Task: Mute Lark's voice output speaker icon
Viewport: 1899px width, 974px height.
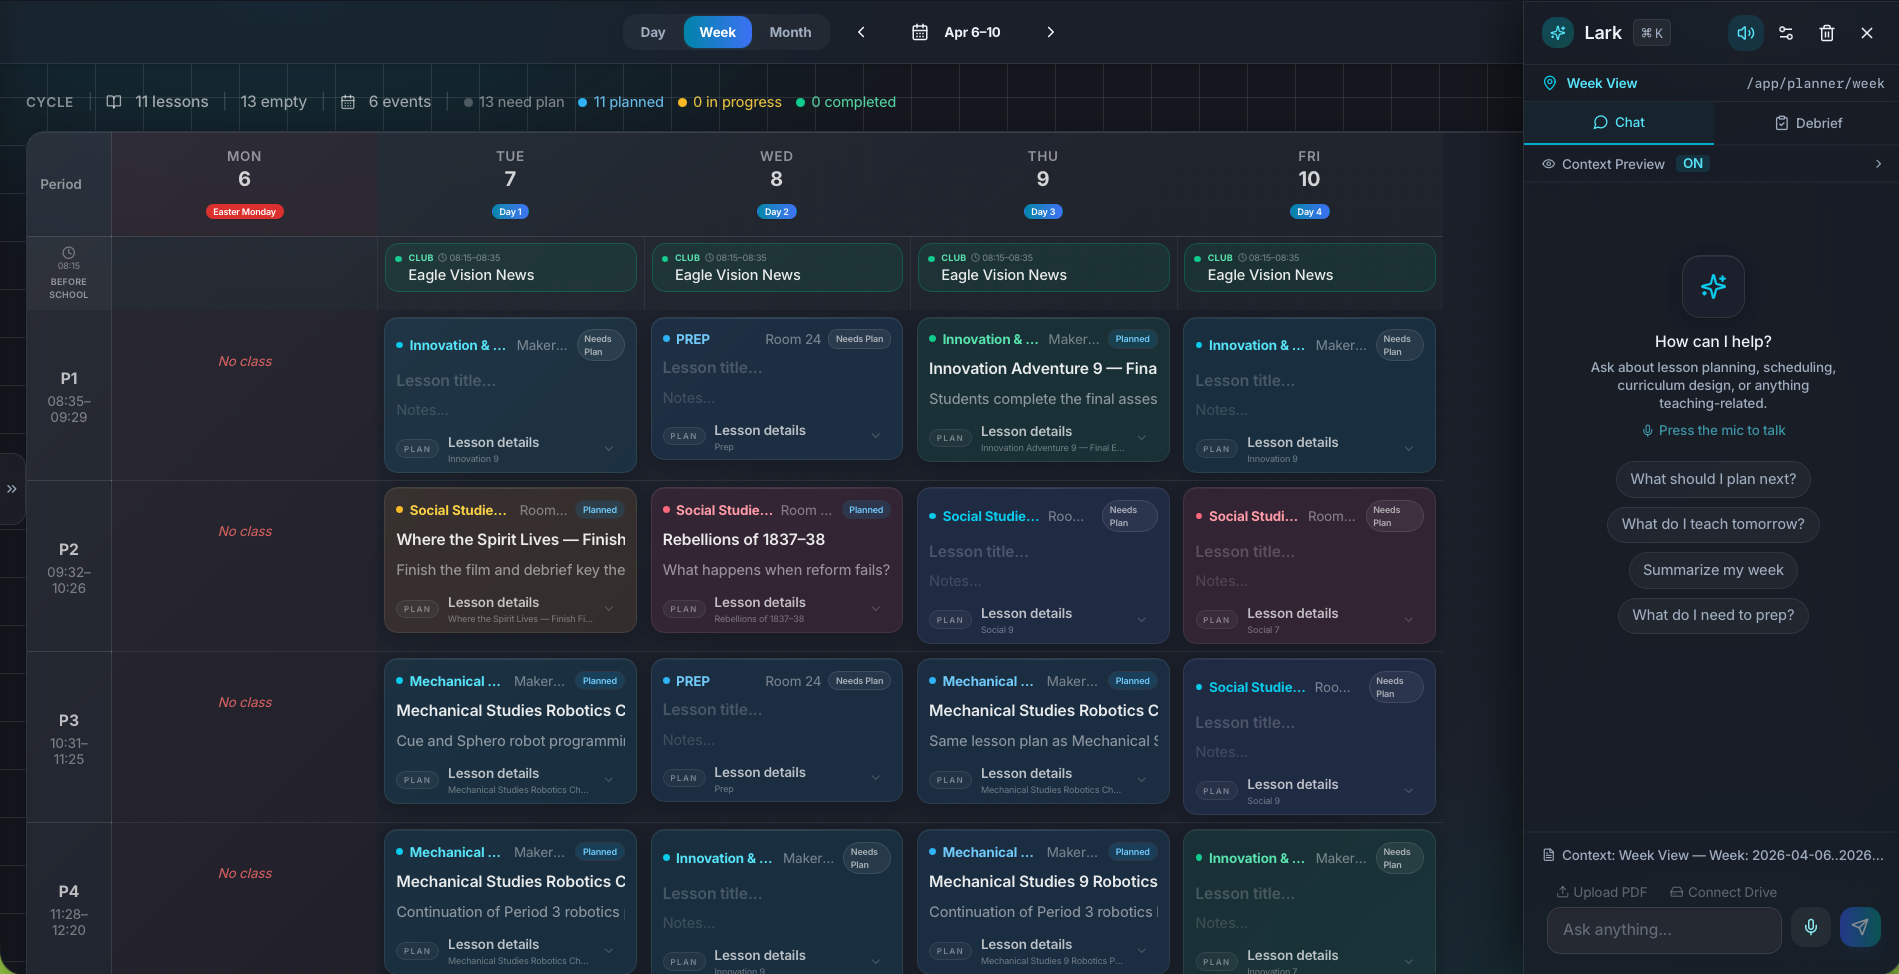Action: [x=1745, y=32]
